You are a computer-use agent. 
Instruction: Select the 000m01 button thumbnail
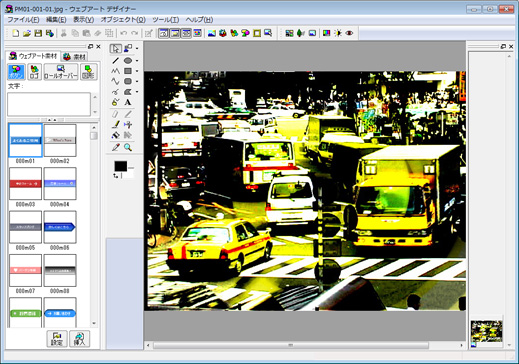[25, 140]
